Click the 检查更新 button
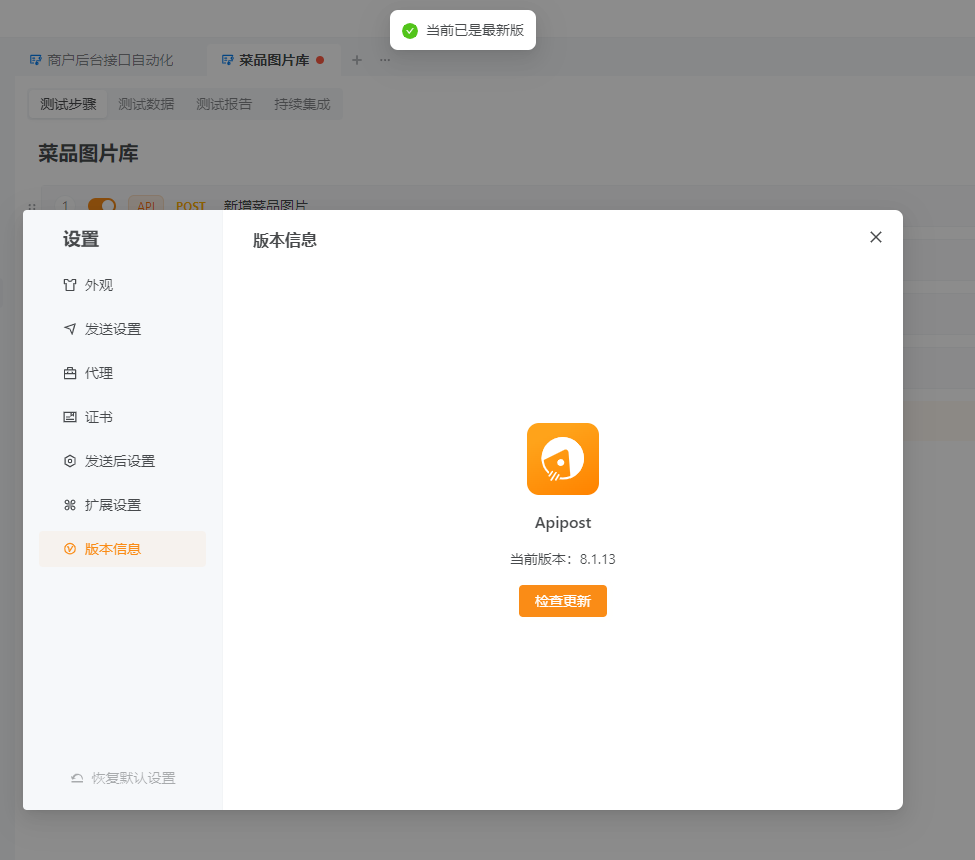This screenshot has width=975, height=860. point(563,601)
